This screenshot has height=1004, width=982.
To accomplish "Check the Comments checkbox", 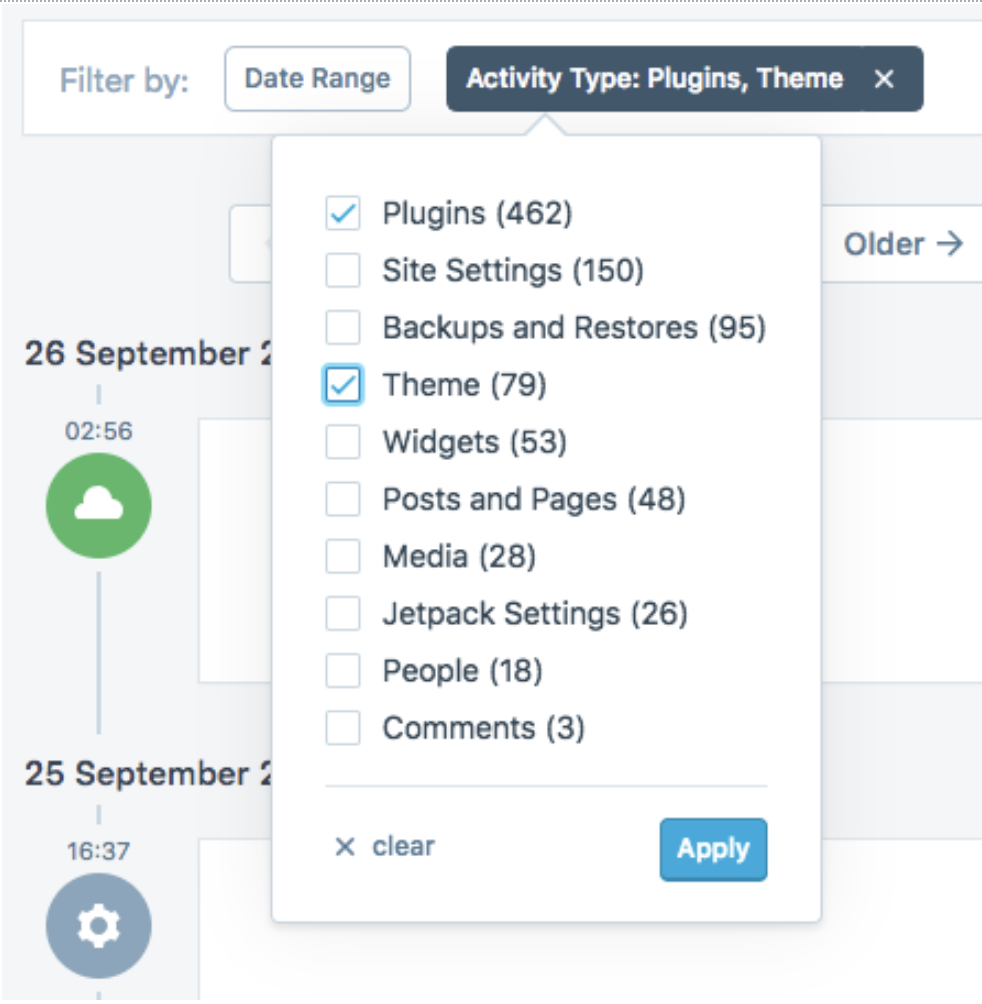I will click(343, 728).
